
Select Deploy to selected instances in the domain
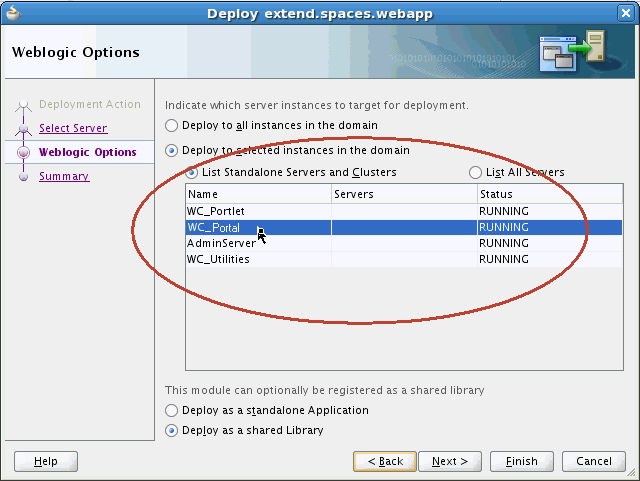171,151
